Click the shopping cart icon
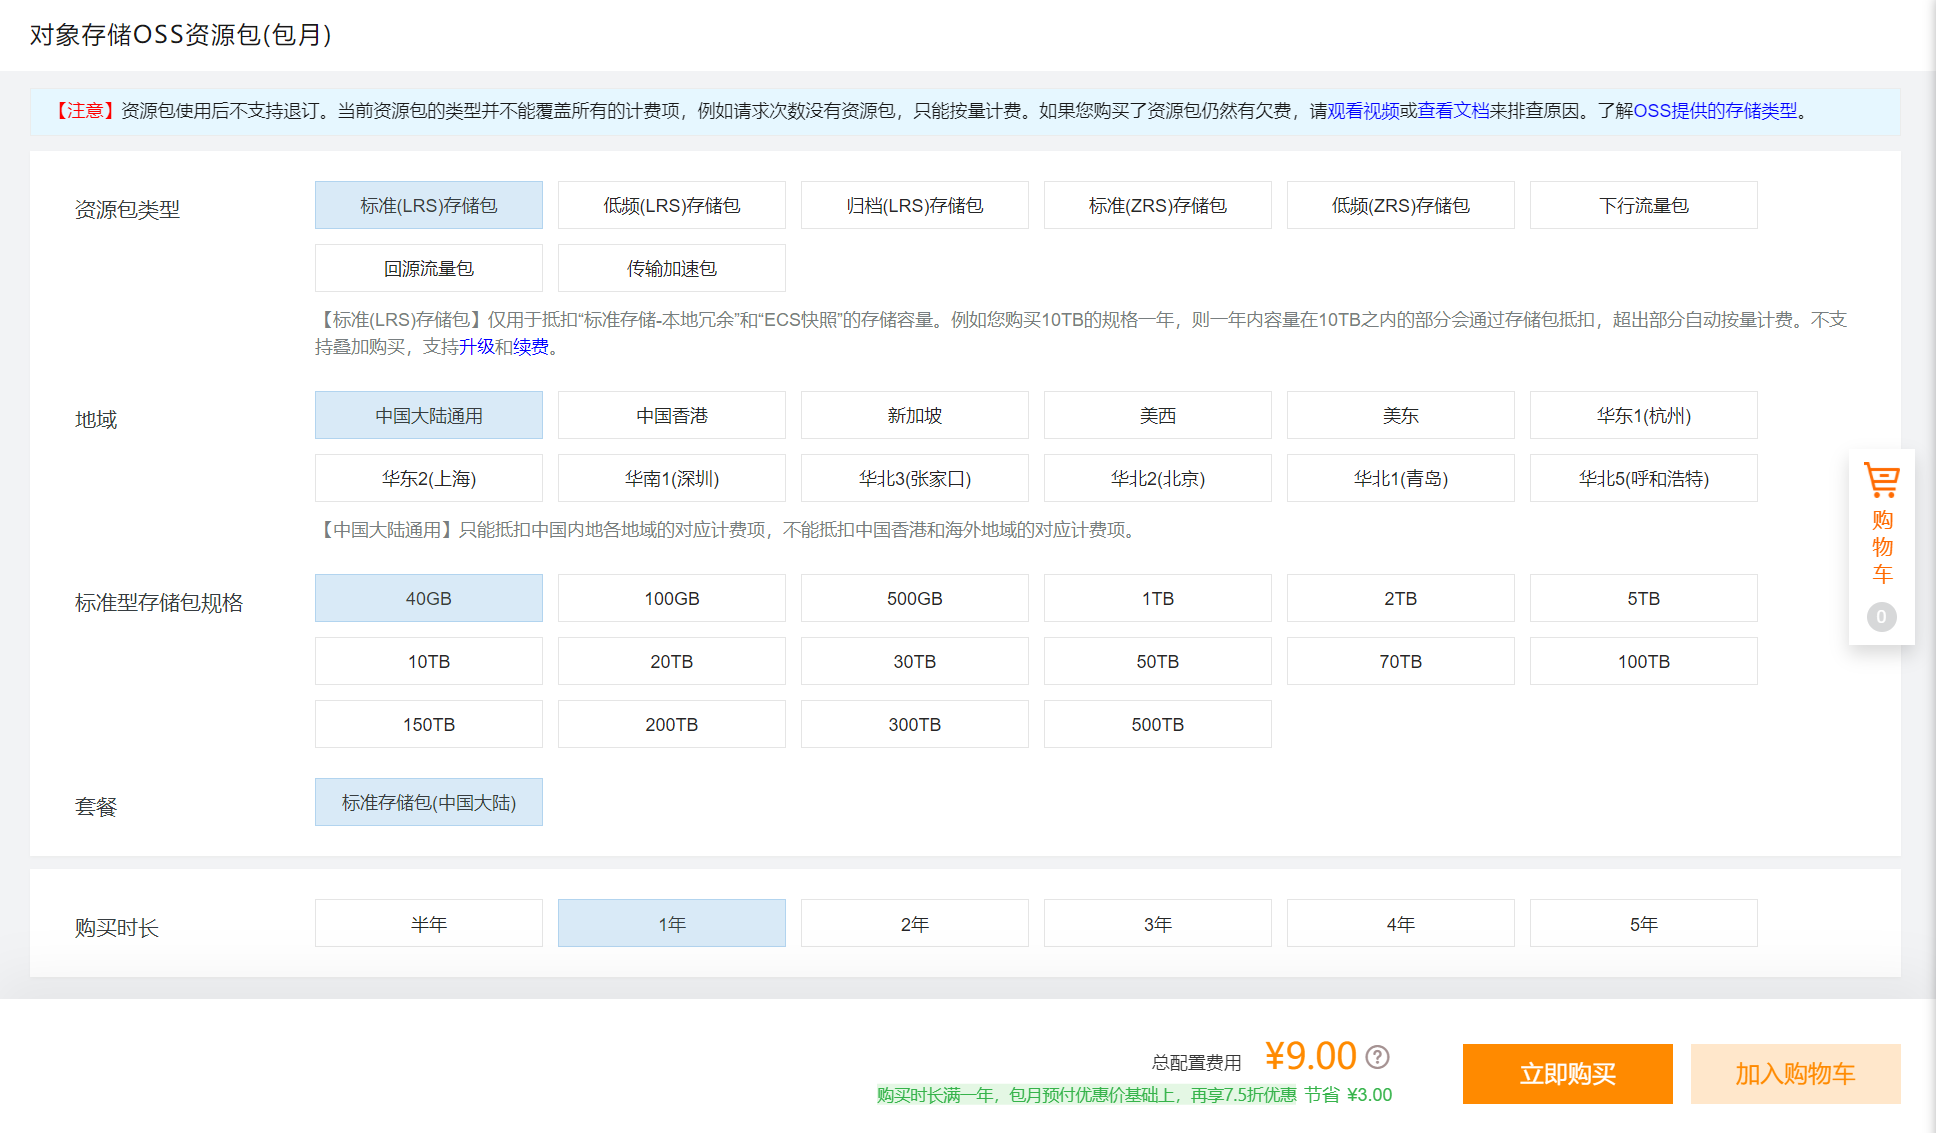Image resolution: width=1936 pixels, height=1133 pixels. pyautogui.click(x=1881, y=481)
